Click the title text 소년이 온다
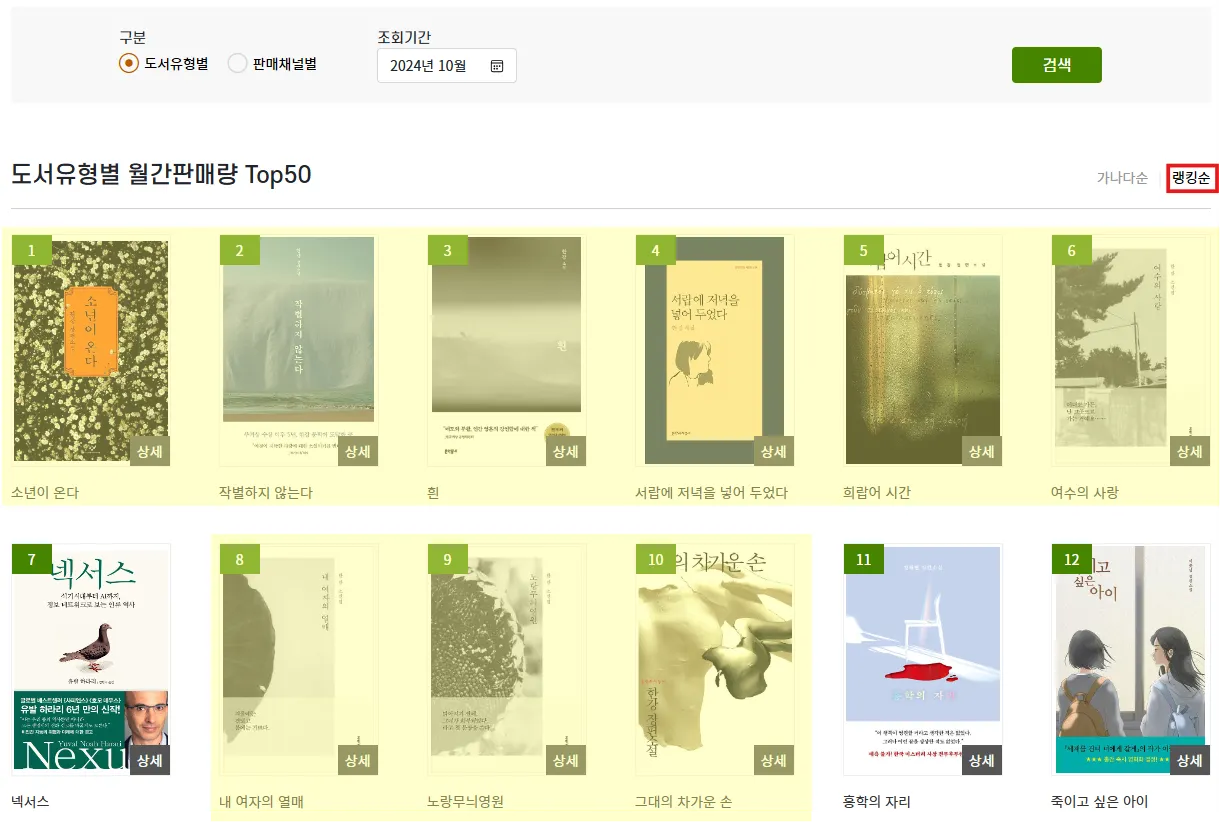This screenshot has width=1220, height=822. pos(45,493)
